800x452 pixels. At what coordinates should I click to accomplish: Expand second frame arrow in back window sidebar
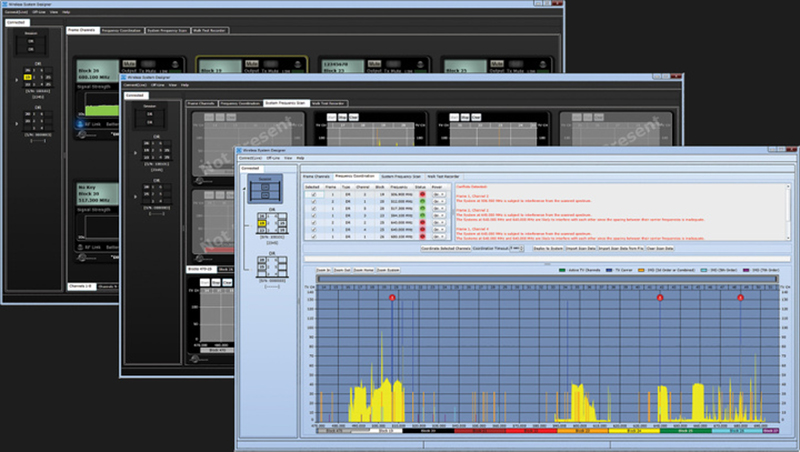pyautogui.click(x=17, y=123)
